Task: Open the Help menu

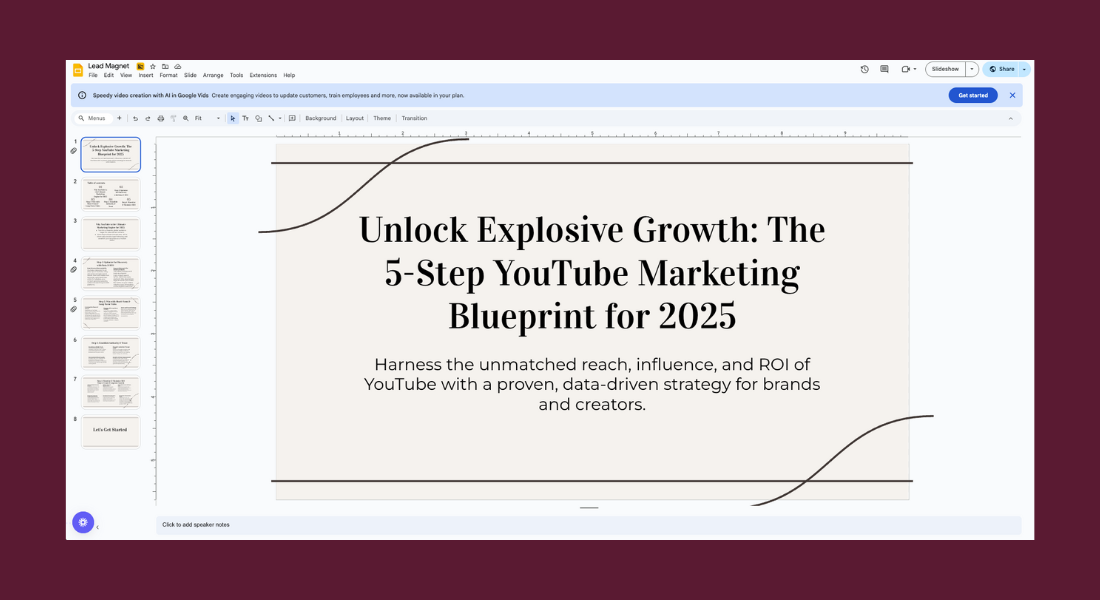Action: [289, 75]
